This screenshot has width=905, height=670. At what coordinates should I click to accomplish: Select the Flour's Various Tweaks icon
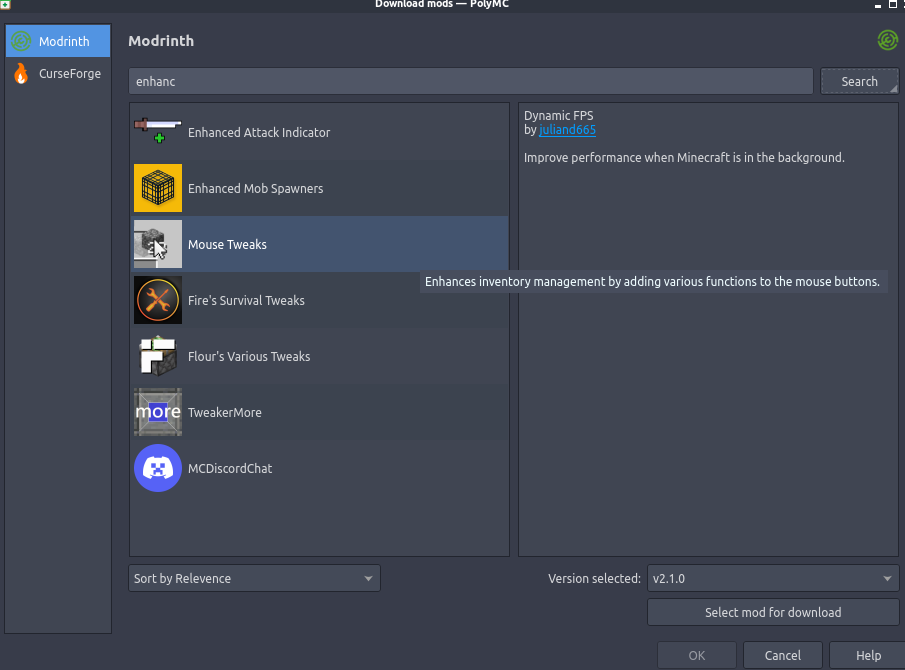pos(157,356)
